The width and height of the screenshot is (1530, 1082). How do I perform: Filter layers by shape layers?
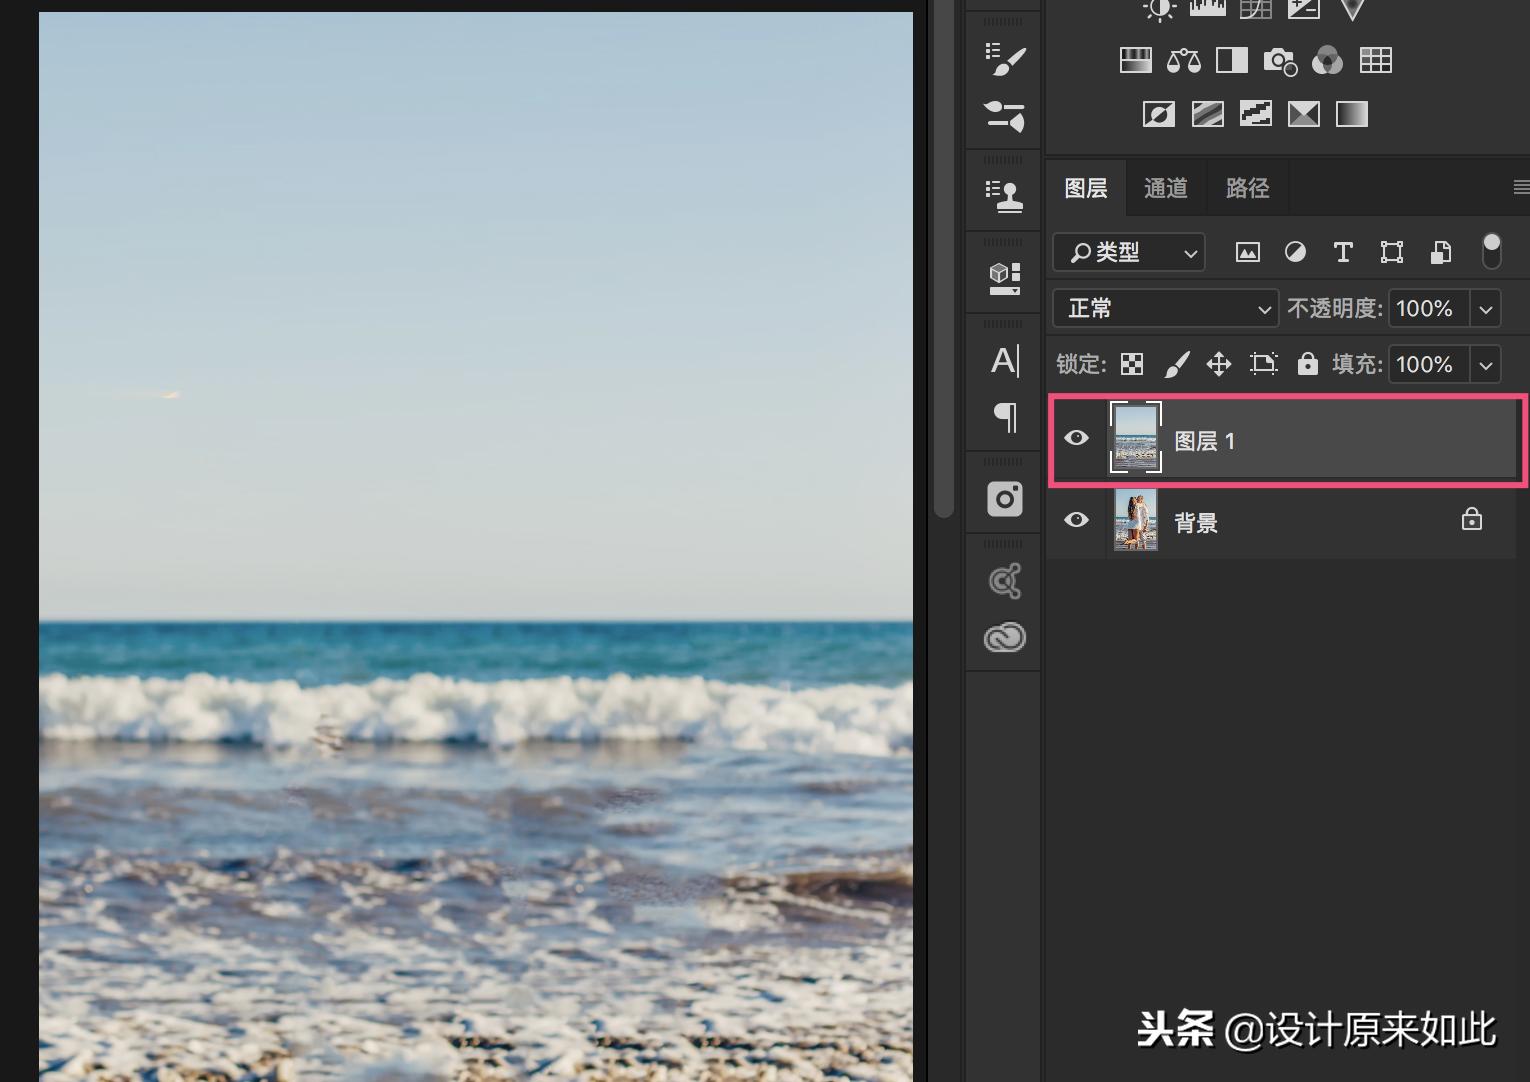[x=1392, y=252]
